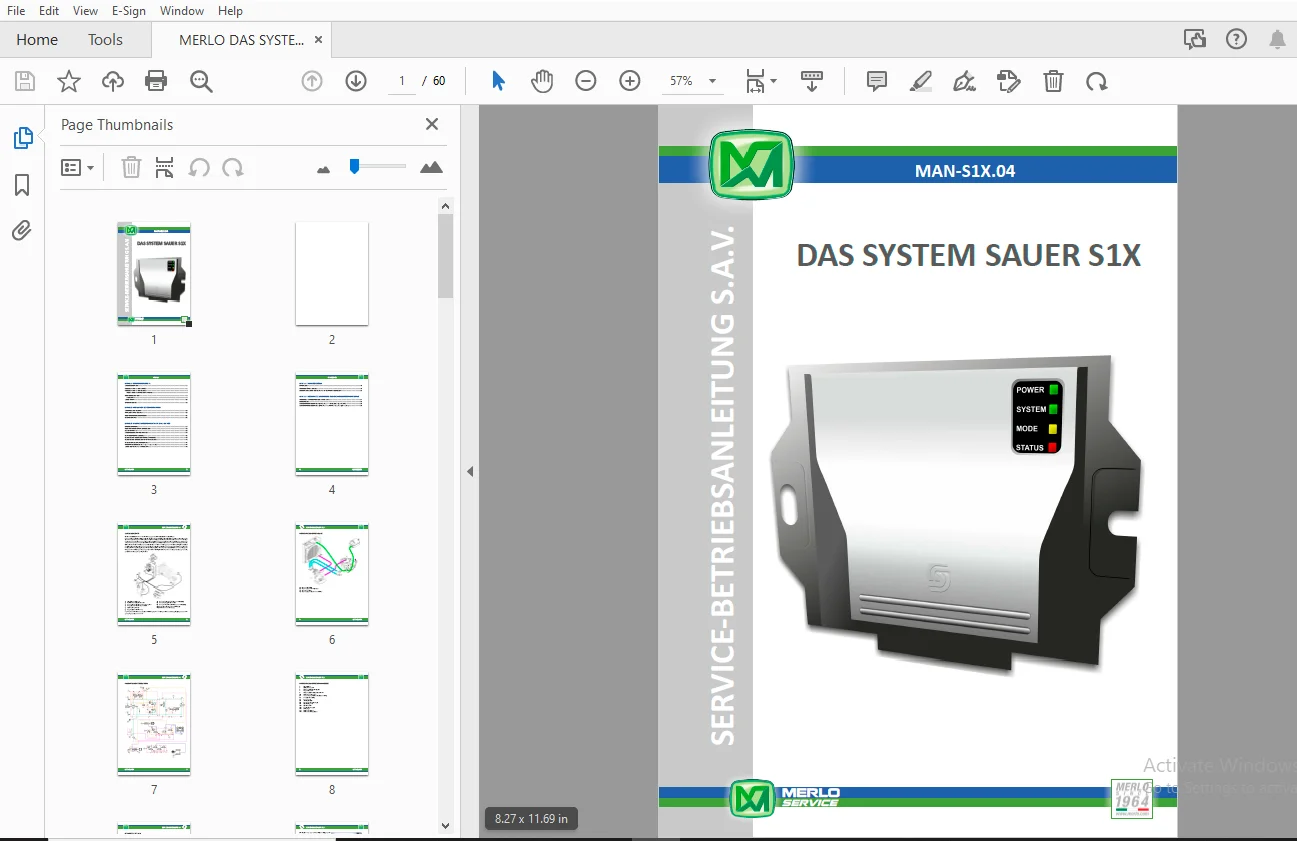Click the thumbnail size slider handle
Image resolution: width=1297 pixels, height=841 pixels.
click(x=354, y=166)
